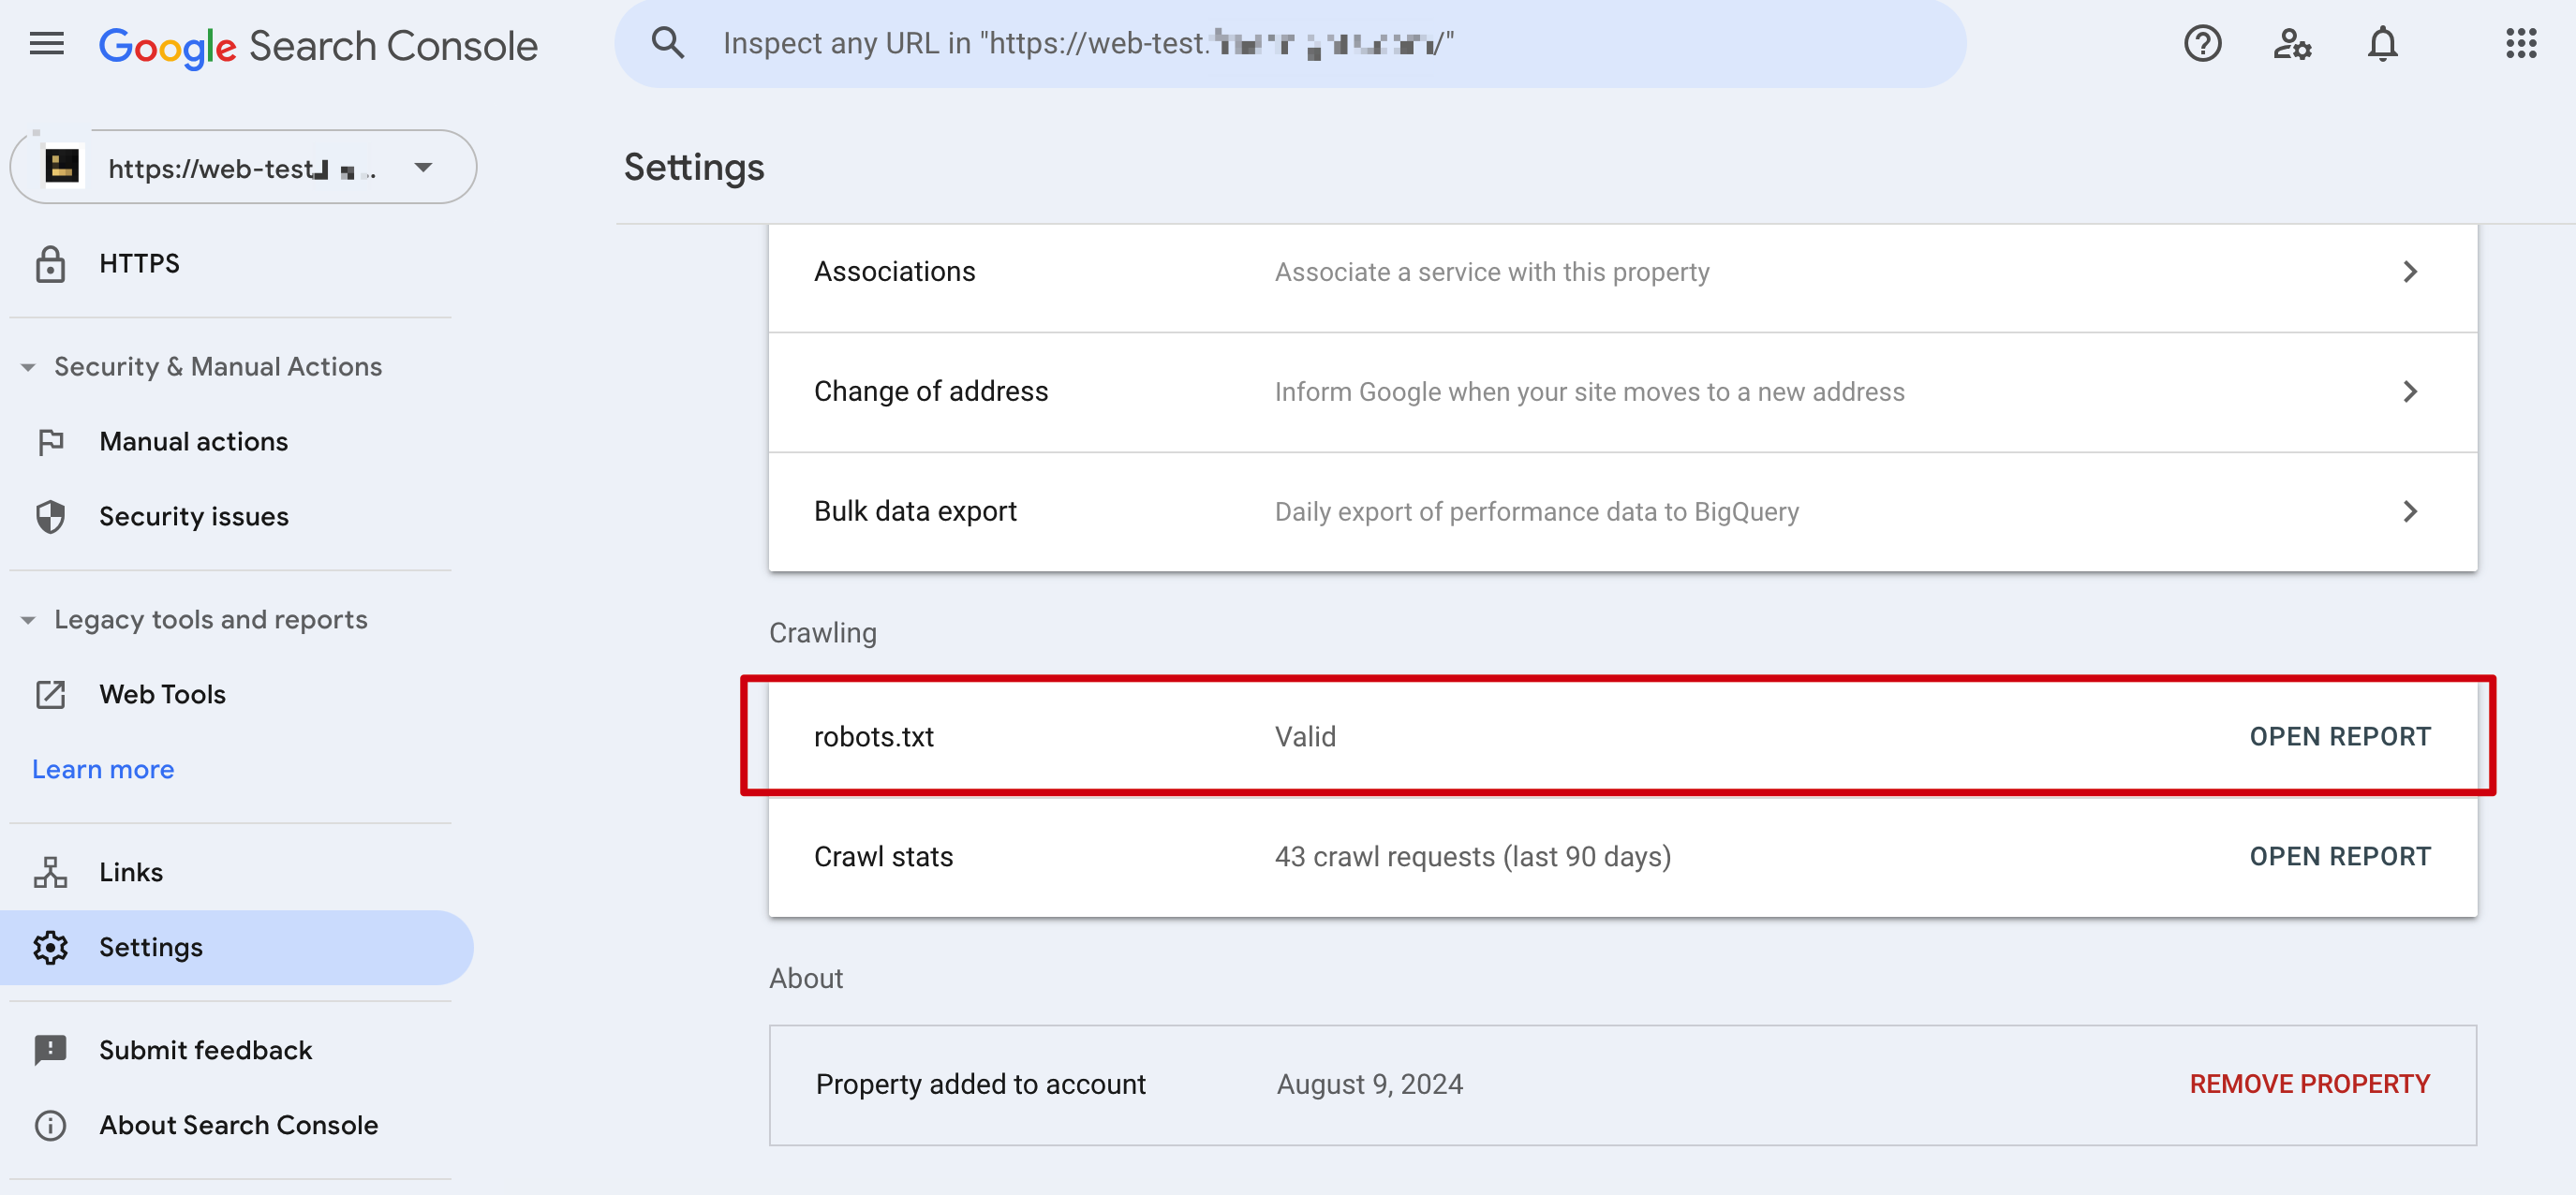Collapse Legacy tools and reports section

28,620
